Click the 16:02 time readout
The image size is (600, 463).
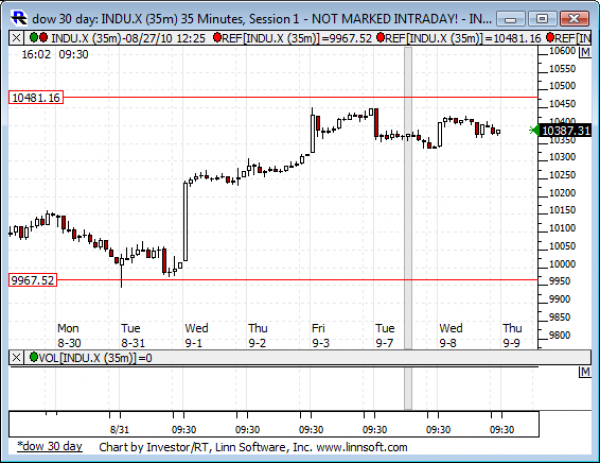(x=36, y=54)
